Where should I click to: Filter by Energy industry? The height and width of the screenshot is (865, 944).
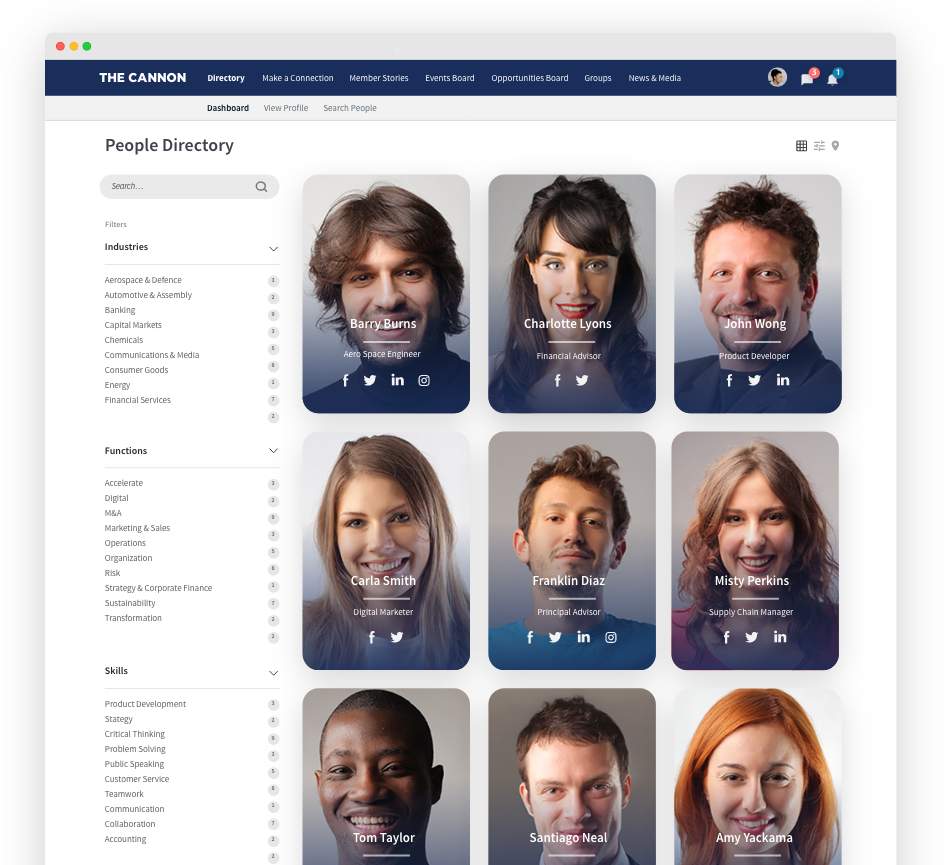117,385
